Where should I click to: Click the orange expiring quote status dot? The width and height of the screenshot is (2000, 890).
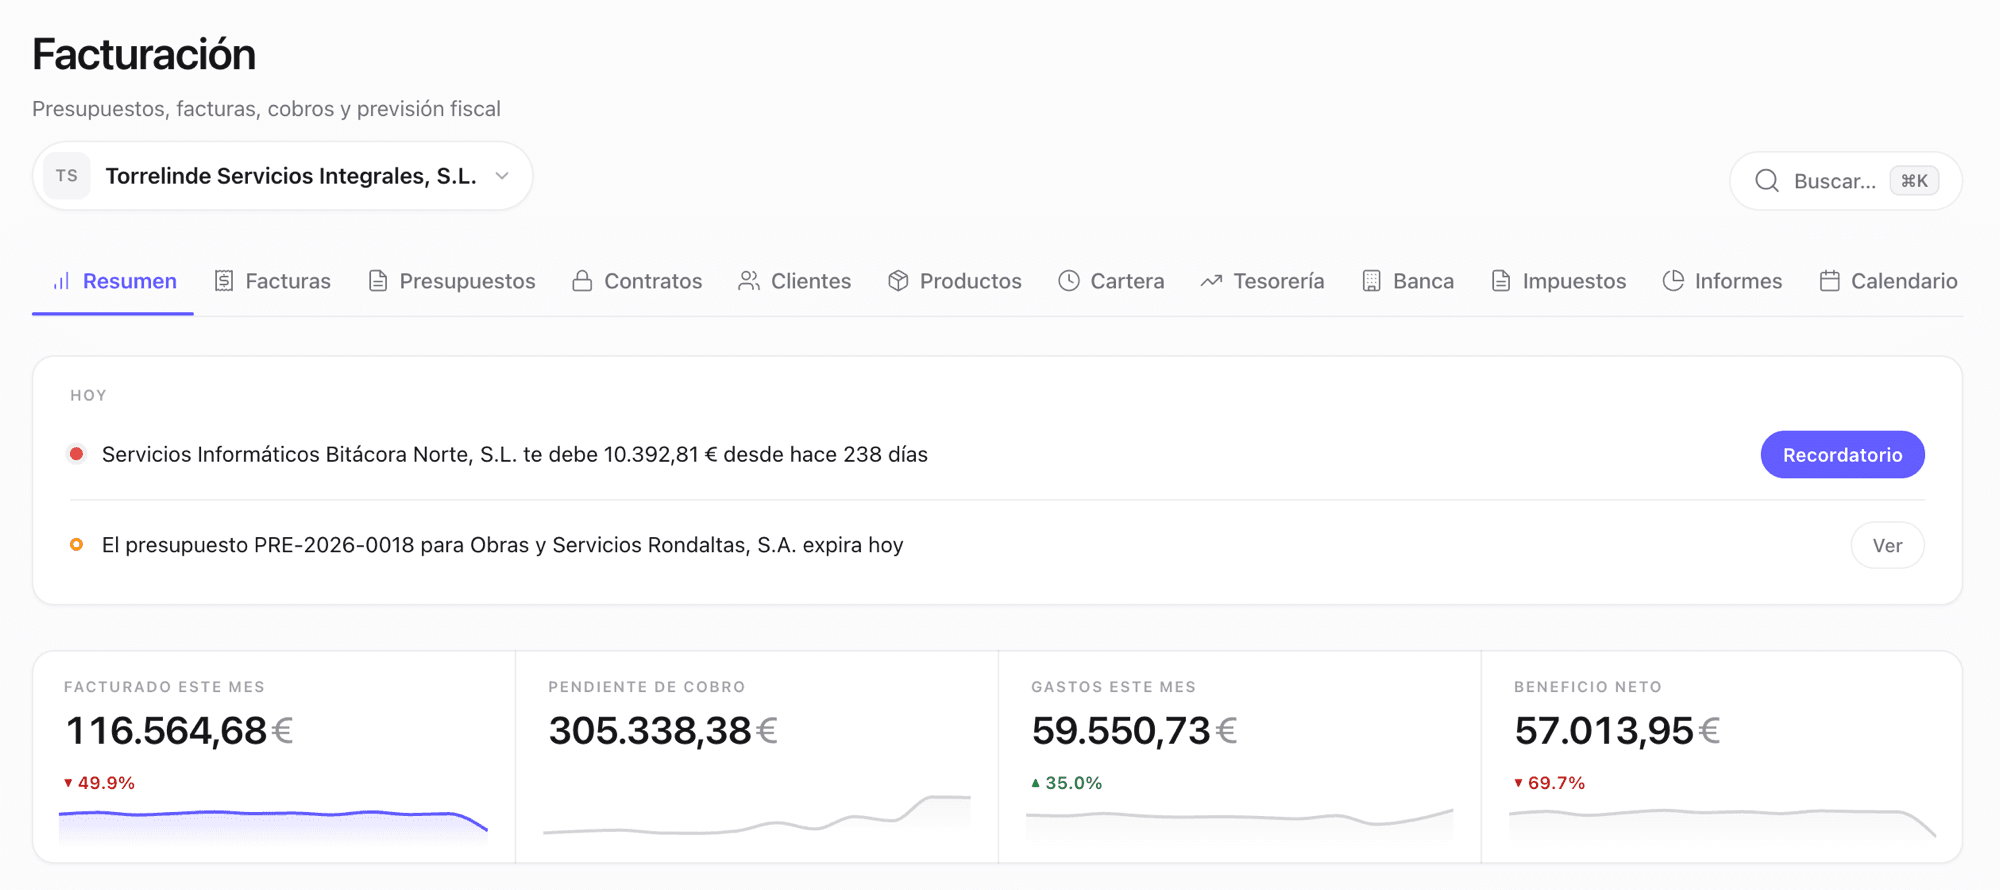coord(76,545)
